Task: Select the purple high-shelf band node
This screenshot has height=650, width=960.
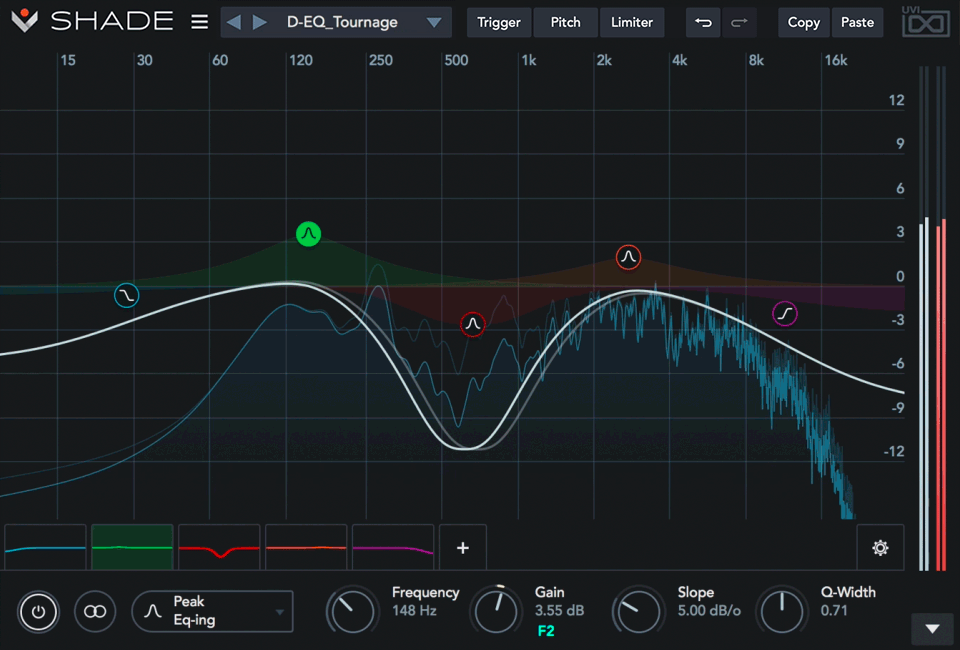Action: [785, 314]
